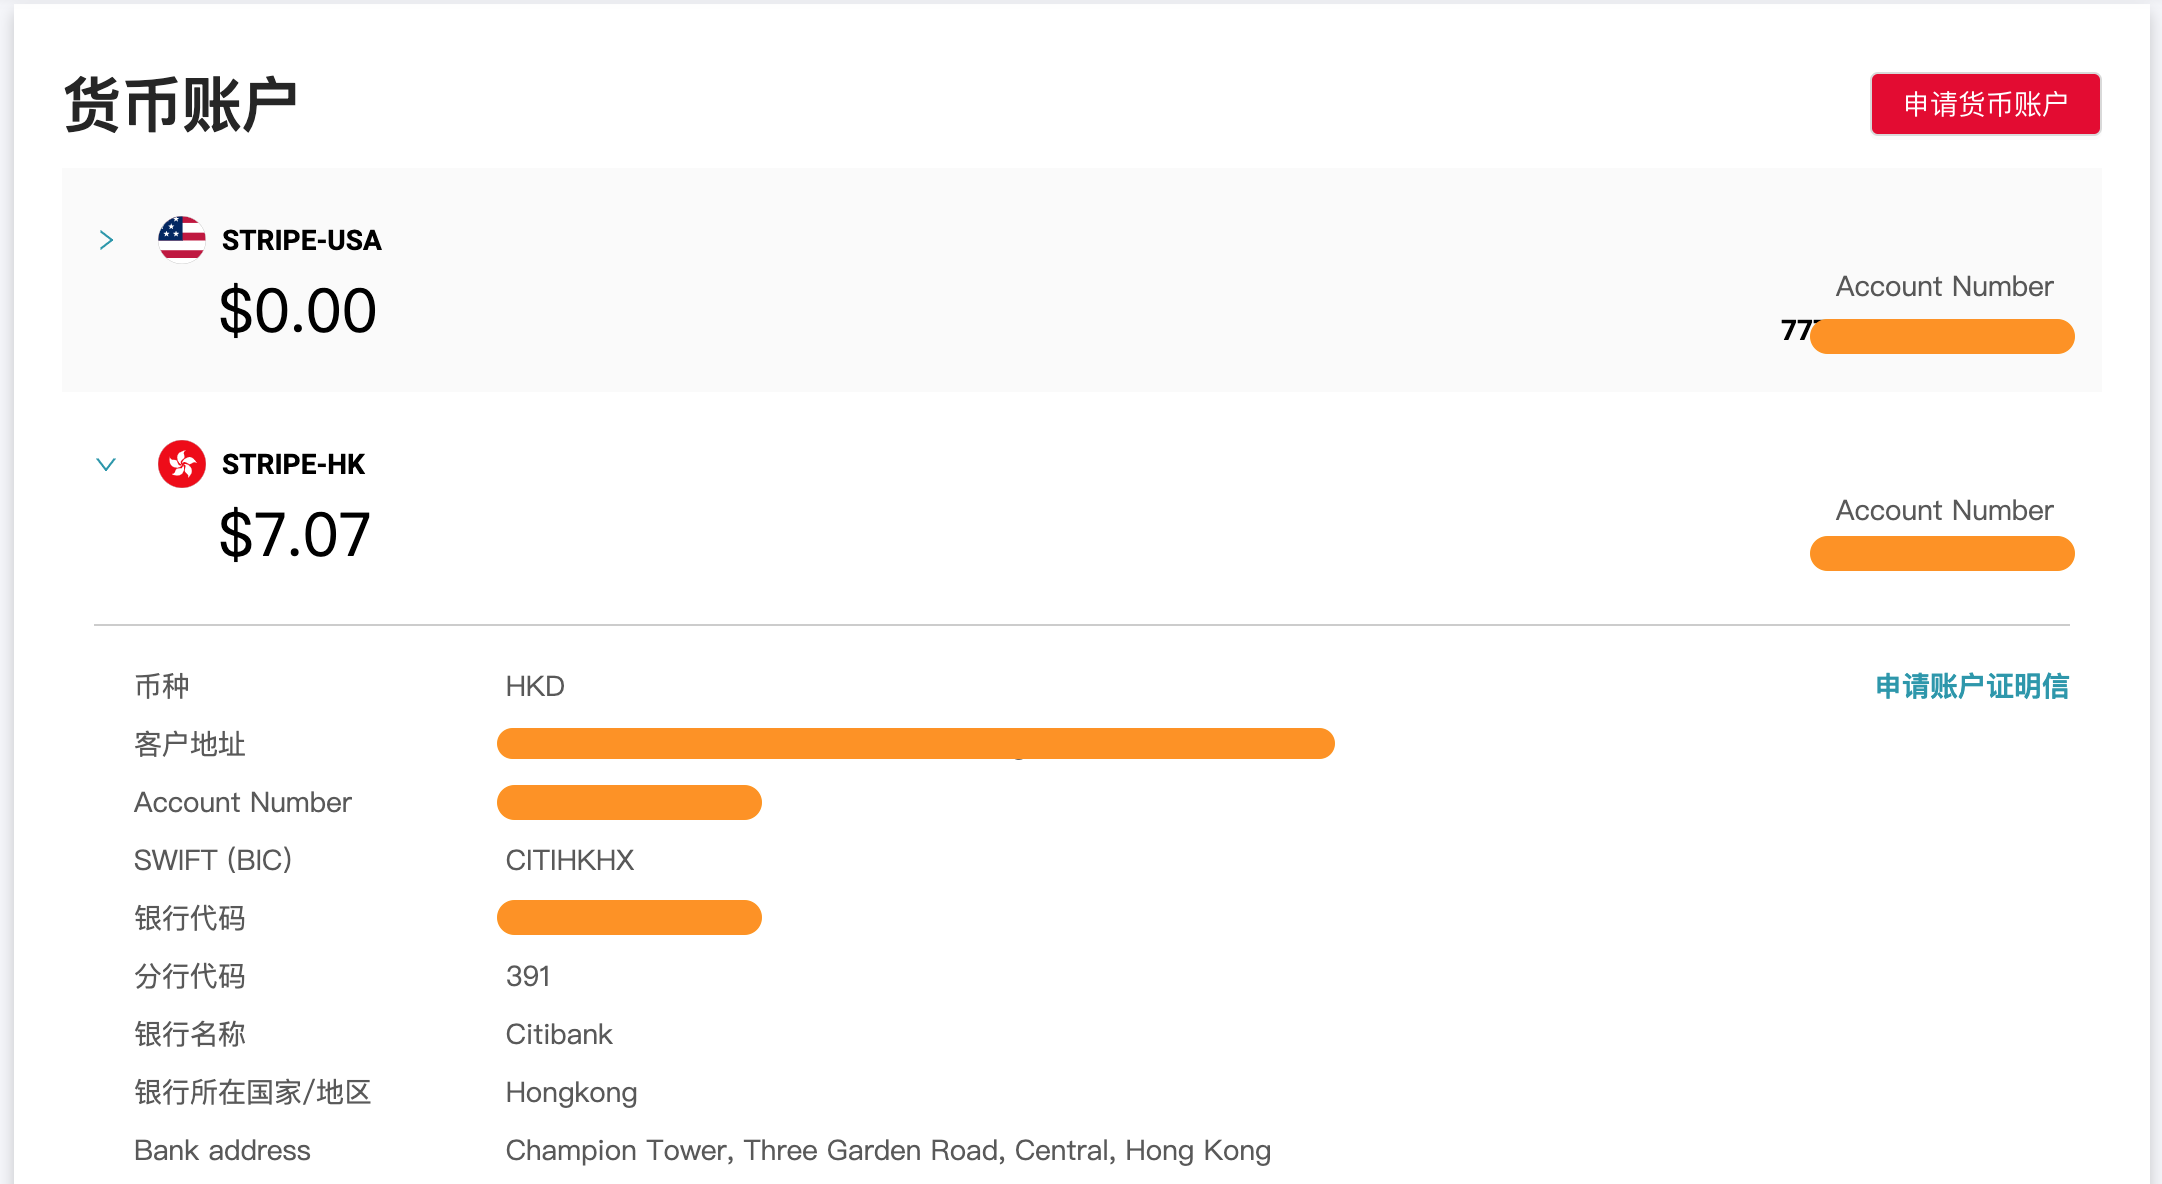2162x1184 pixels.
Task: Click the Citibank bank name value
Action: click(558, 1034)
